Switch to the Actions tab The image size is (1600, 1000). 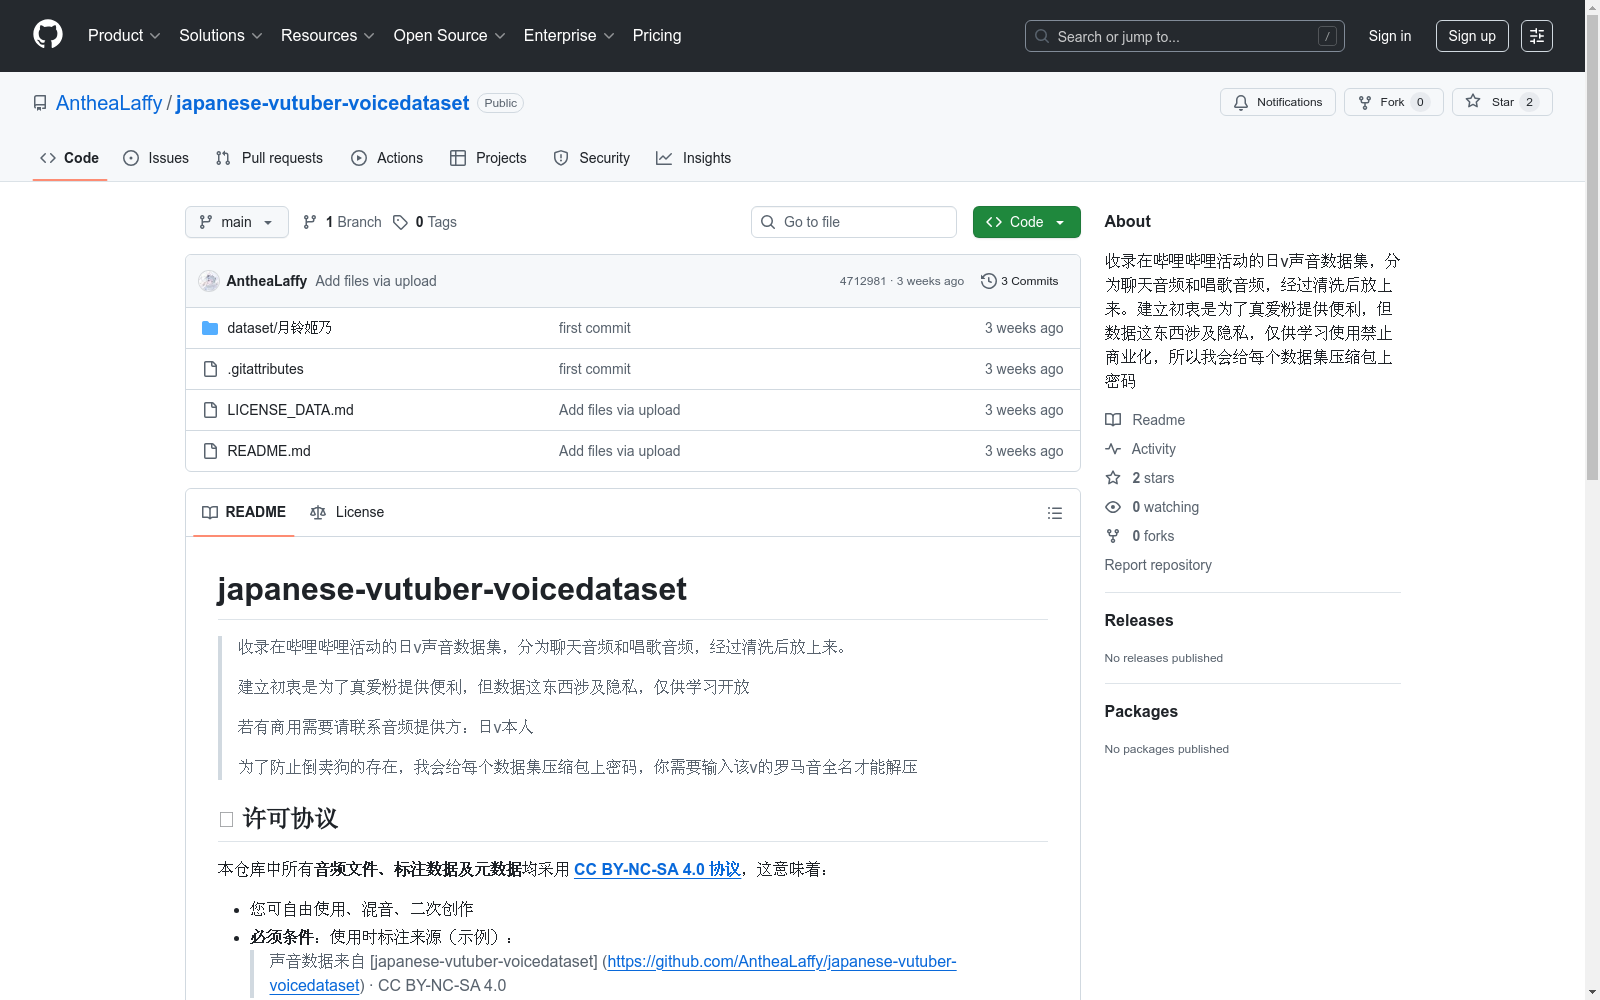(387, 158)
